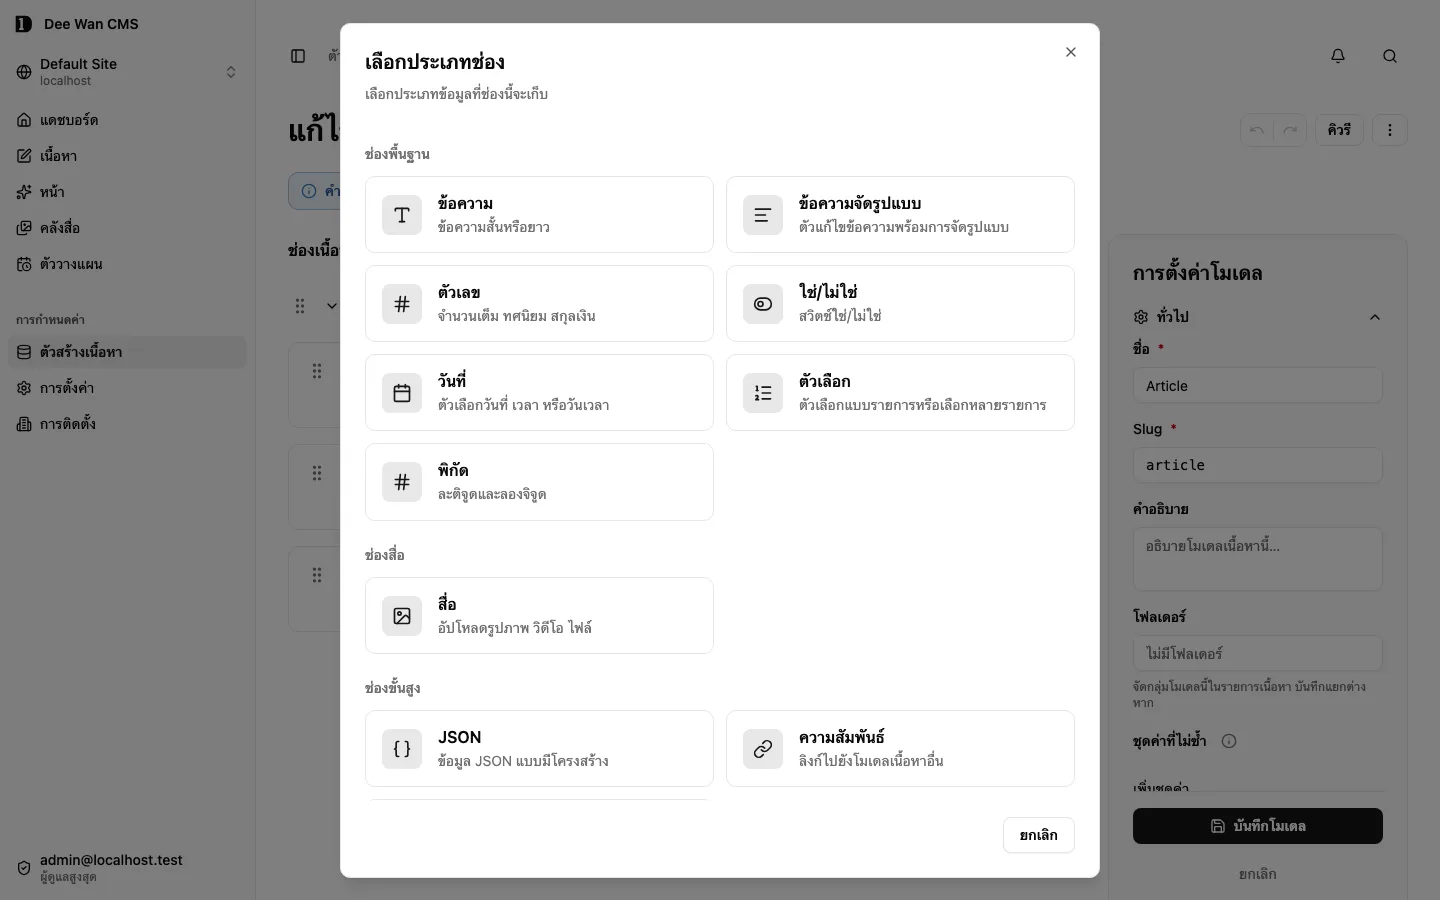Click the T icon of ข้อความ card

(x=402, y=215)
